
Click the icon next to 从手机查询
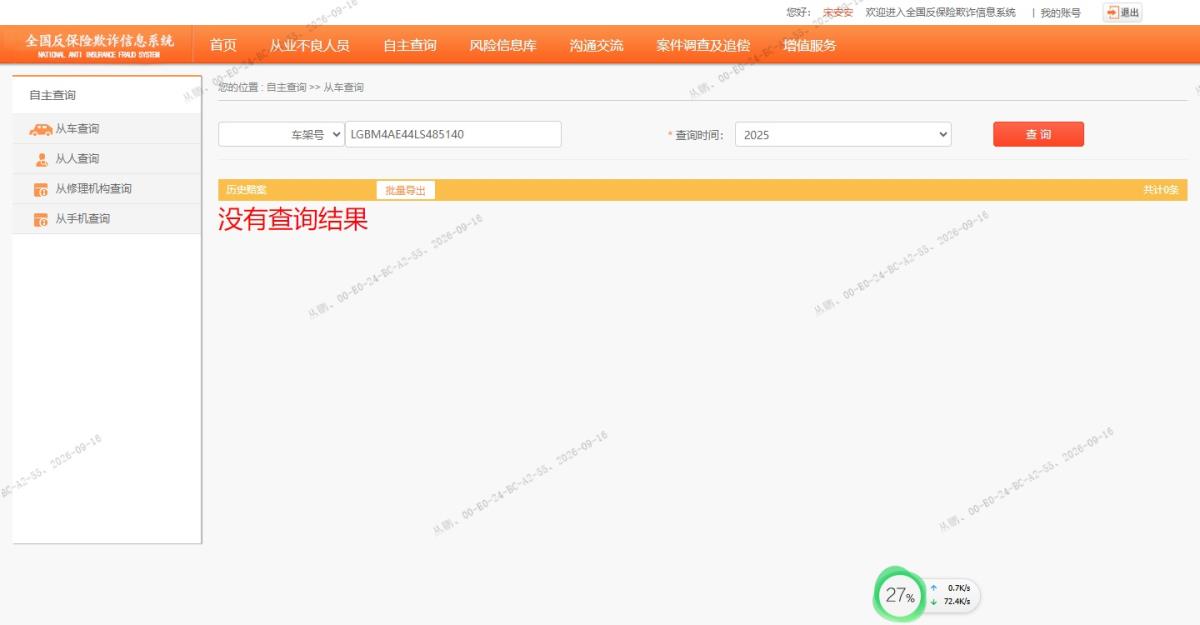coord(41,219)
